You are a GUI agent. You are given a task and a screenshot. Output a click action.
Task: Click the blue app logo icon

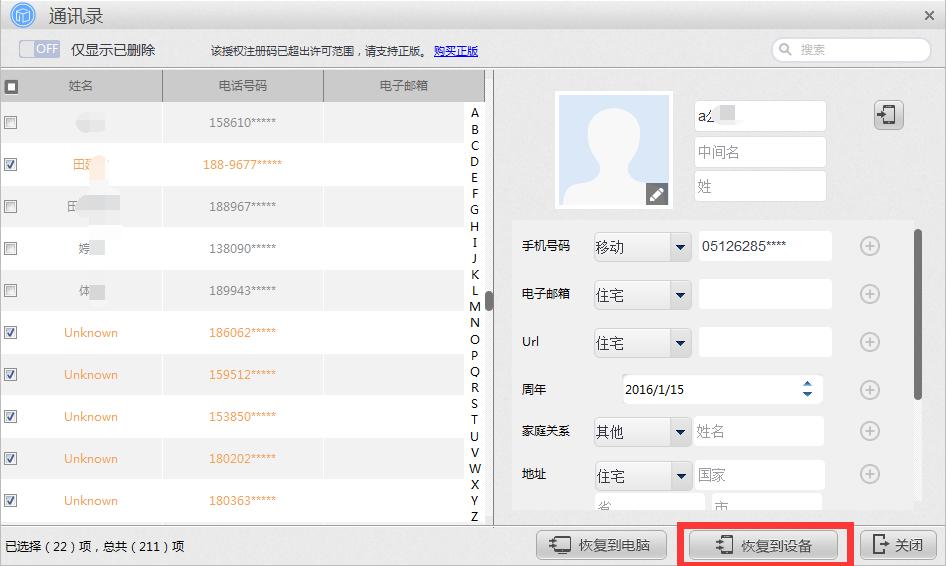click(23, 15)
